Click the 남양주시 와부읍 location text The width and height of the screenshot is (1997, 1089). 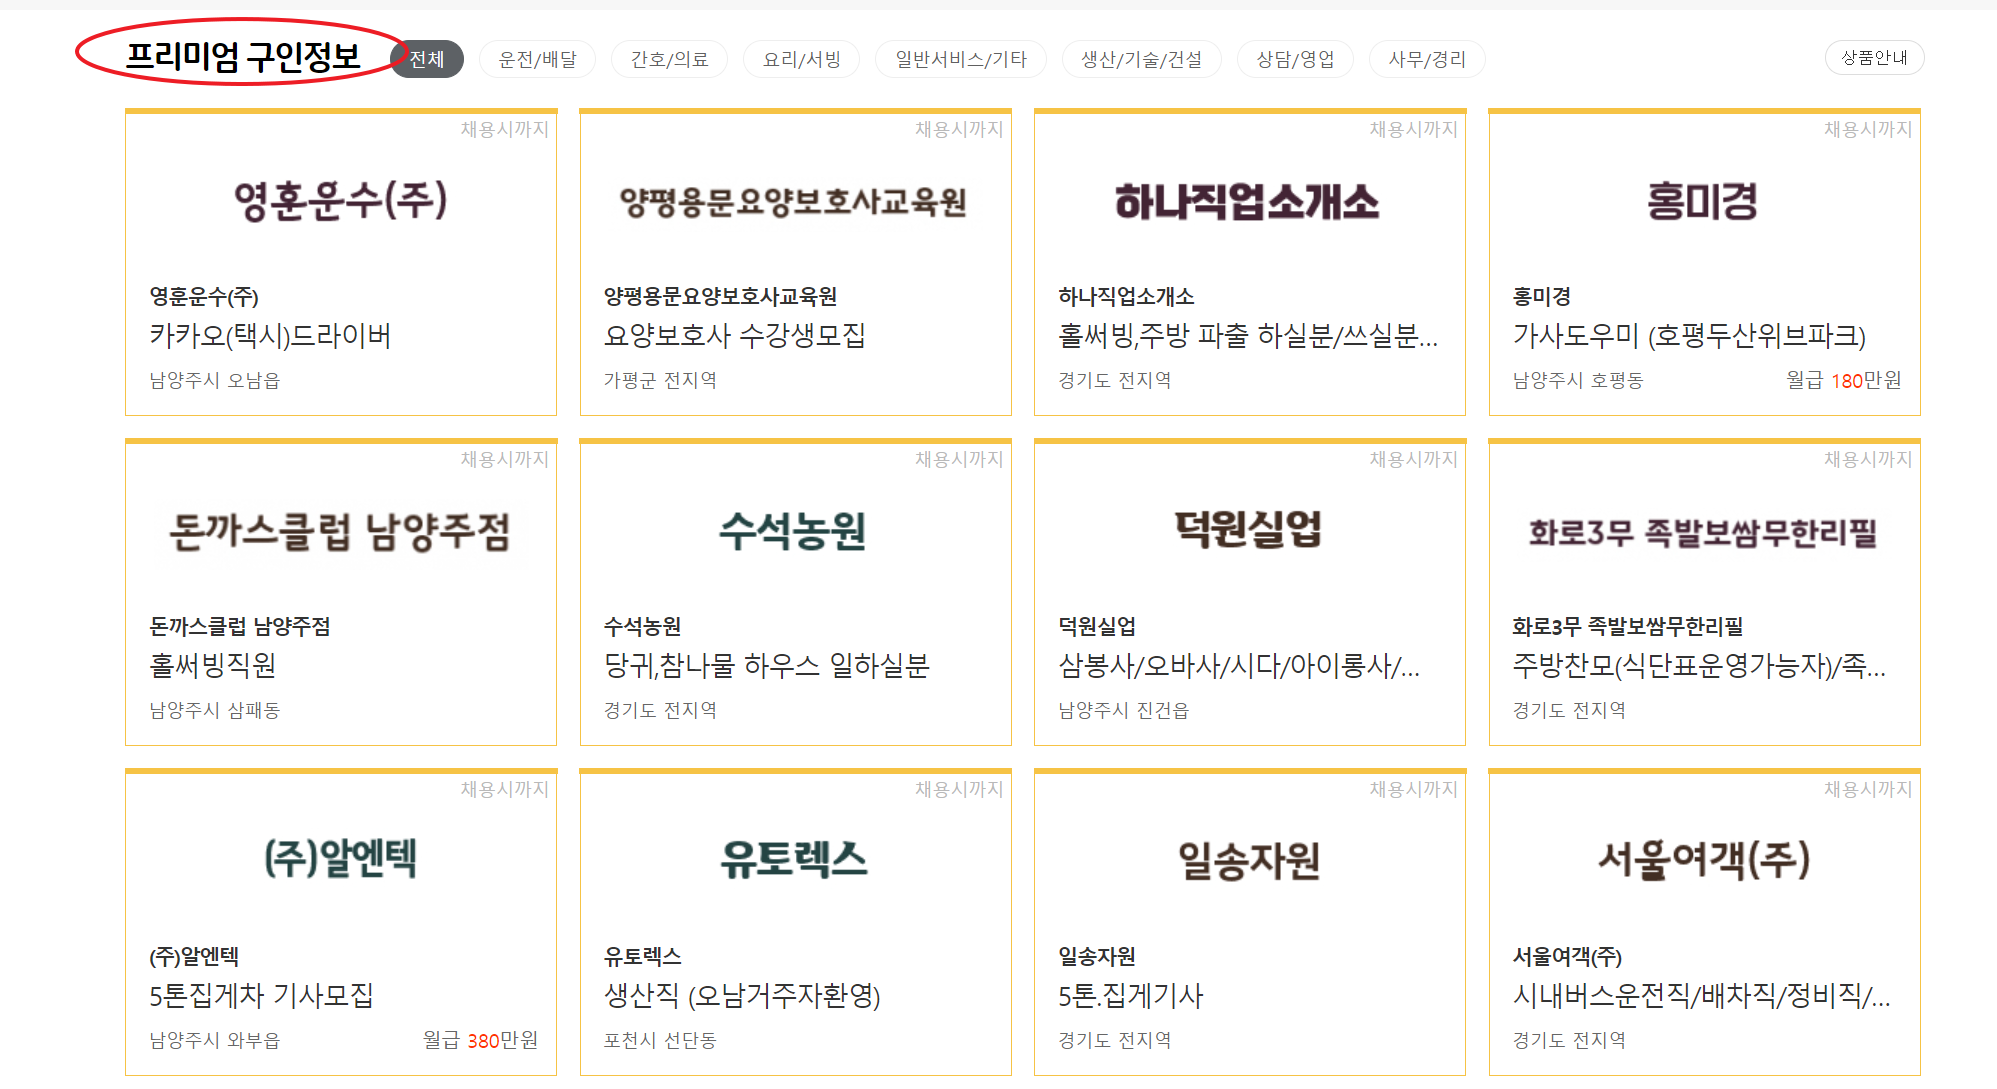pyautogui.click(x=215, y=1041)
